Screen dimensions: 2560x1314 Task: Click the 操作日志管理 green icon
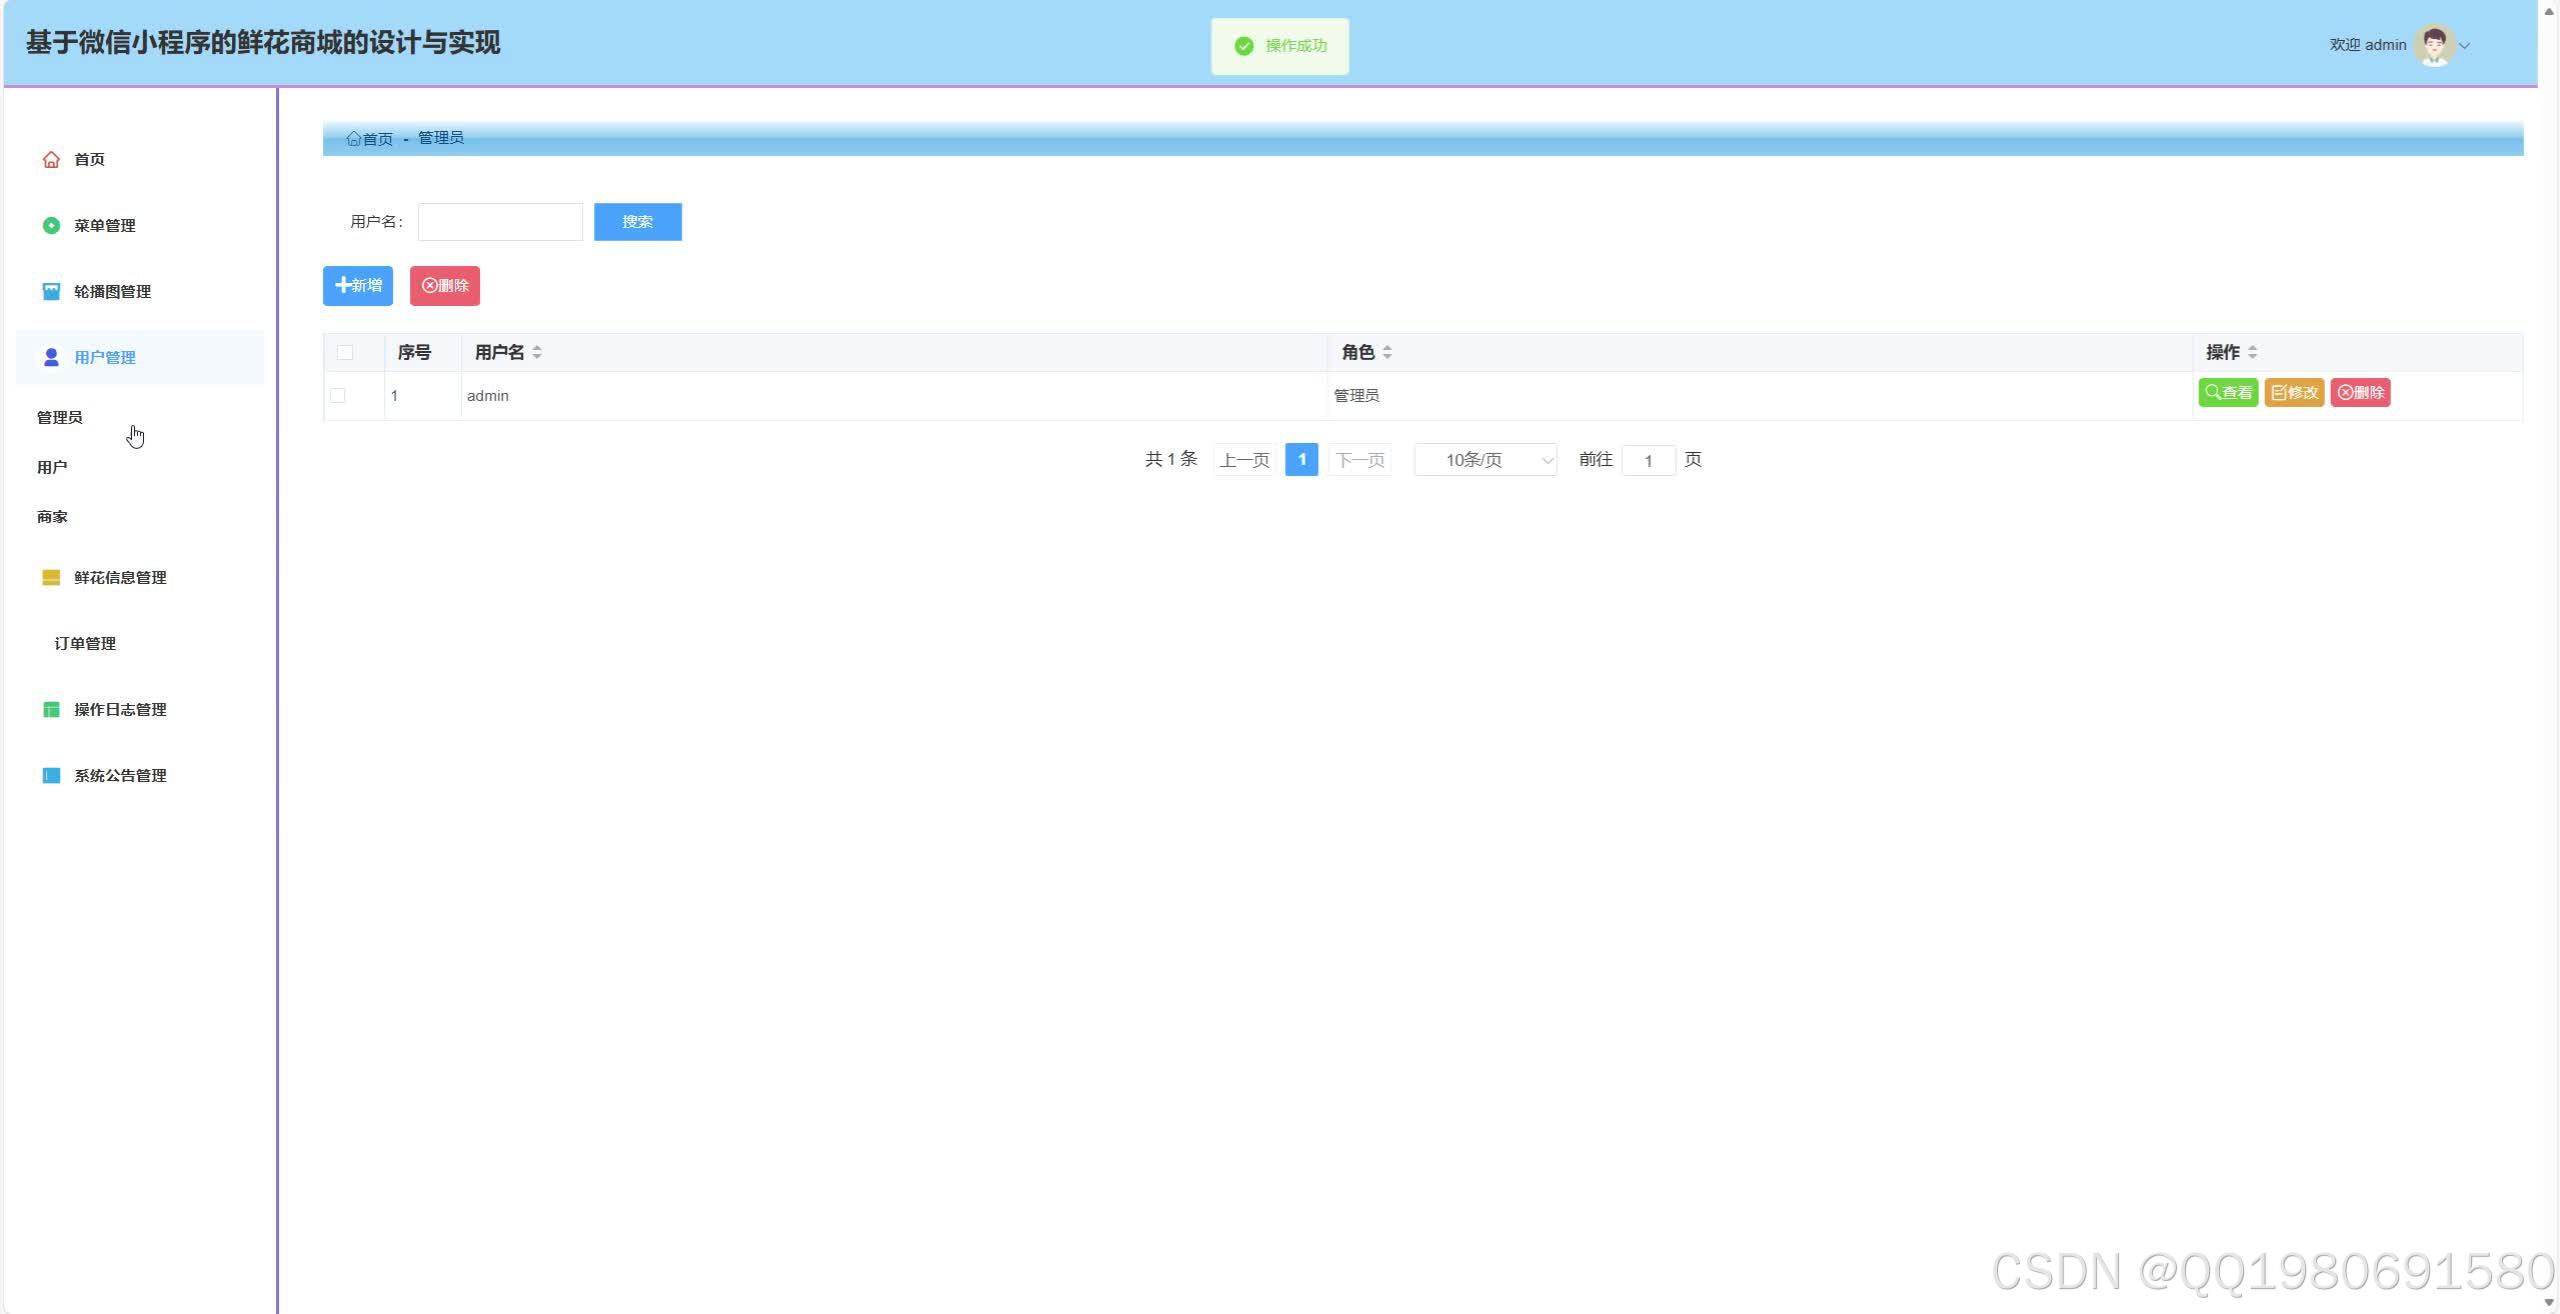51,710
